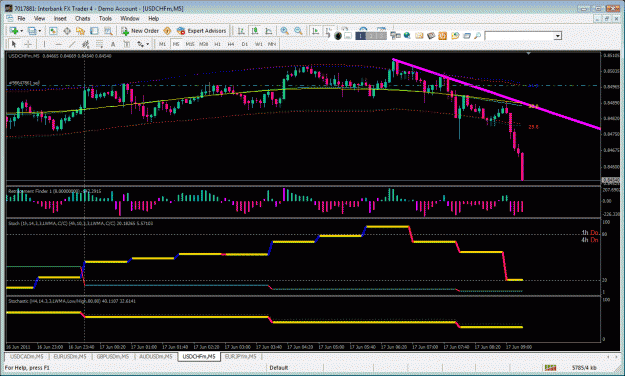This screenshot has height=376, width=625.
Task: Click the Profiles toolbar icon
Action: pyautogui.click(x=32, y=31)
